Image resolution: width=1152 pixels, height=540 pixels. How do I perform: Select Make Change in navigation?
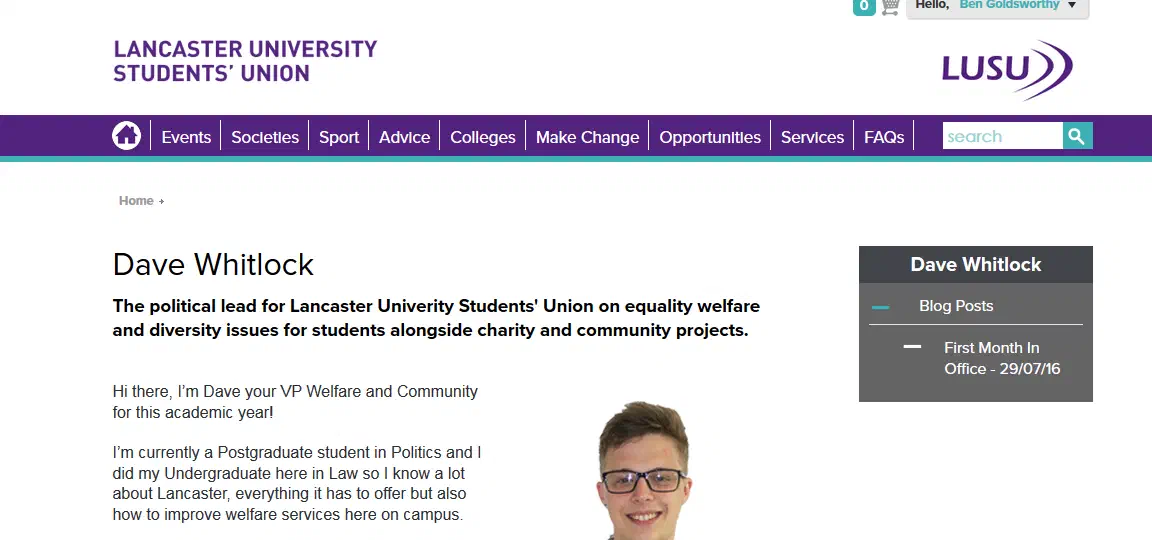(x=587, y=137)
